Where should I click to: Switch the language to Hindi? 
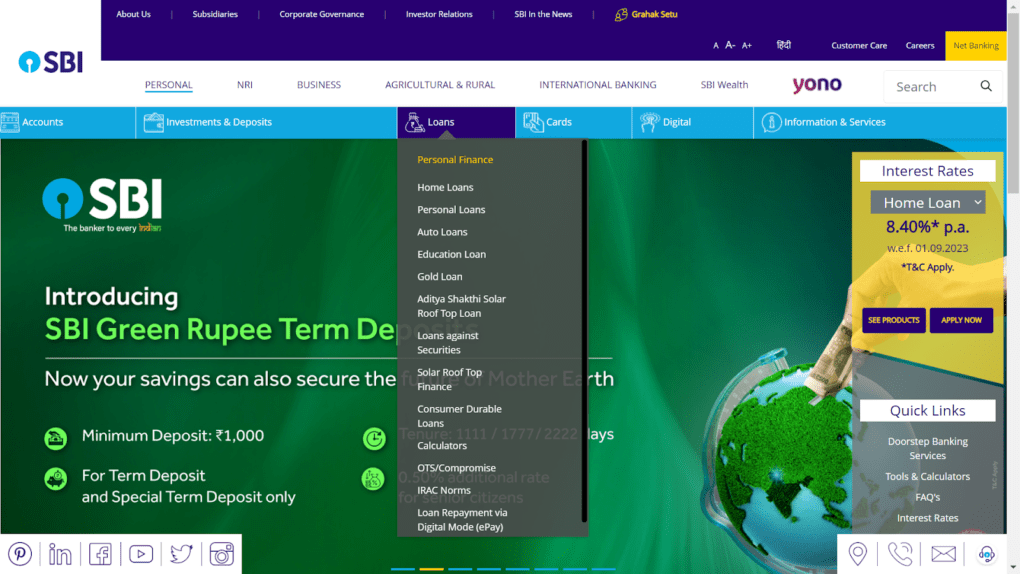pyautogui.click(x=784, y=45)
